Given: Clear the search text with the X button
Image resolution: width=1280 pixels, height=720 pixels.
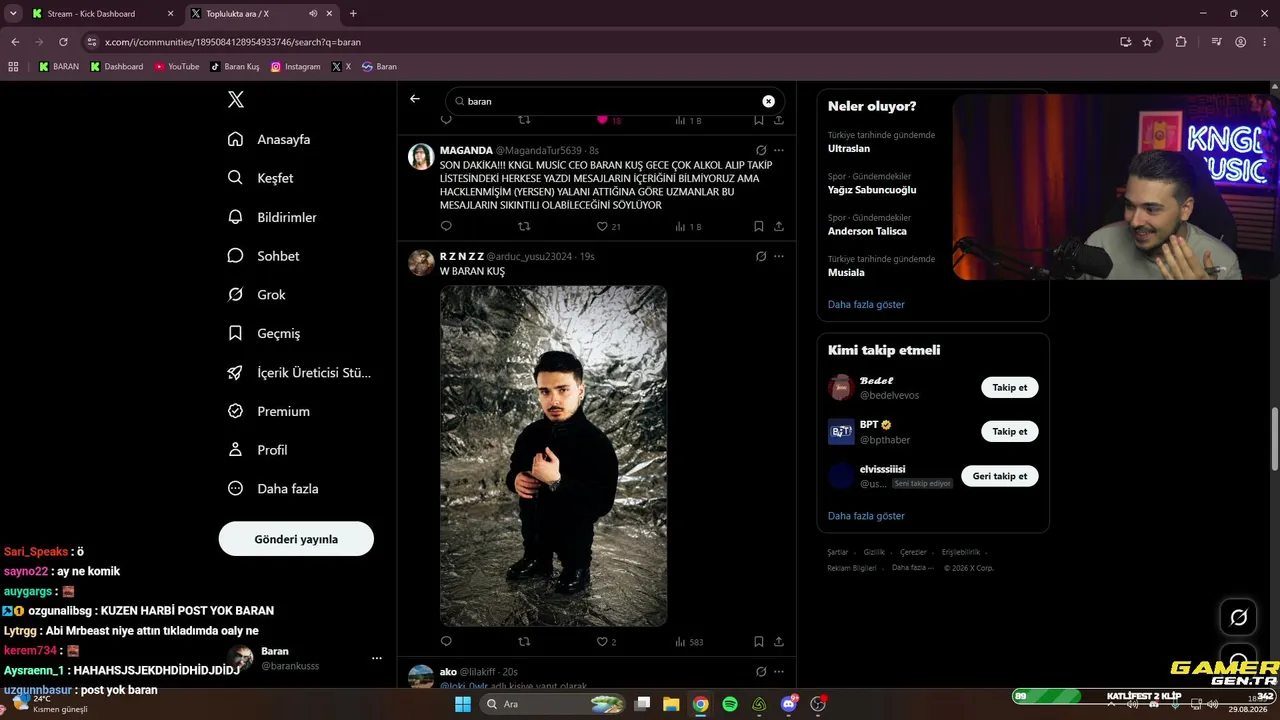Looking at the screenshot, I should click(x=768, y=101).
